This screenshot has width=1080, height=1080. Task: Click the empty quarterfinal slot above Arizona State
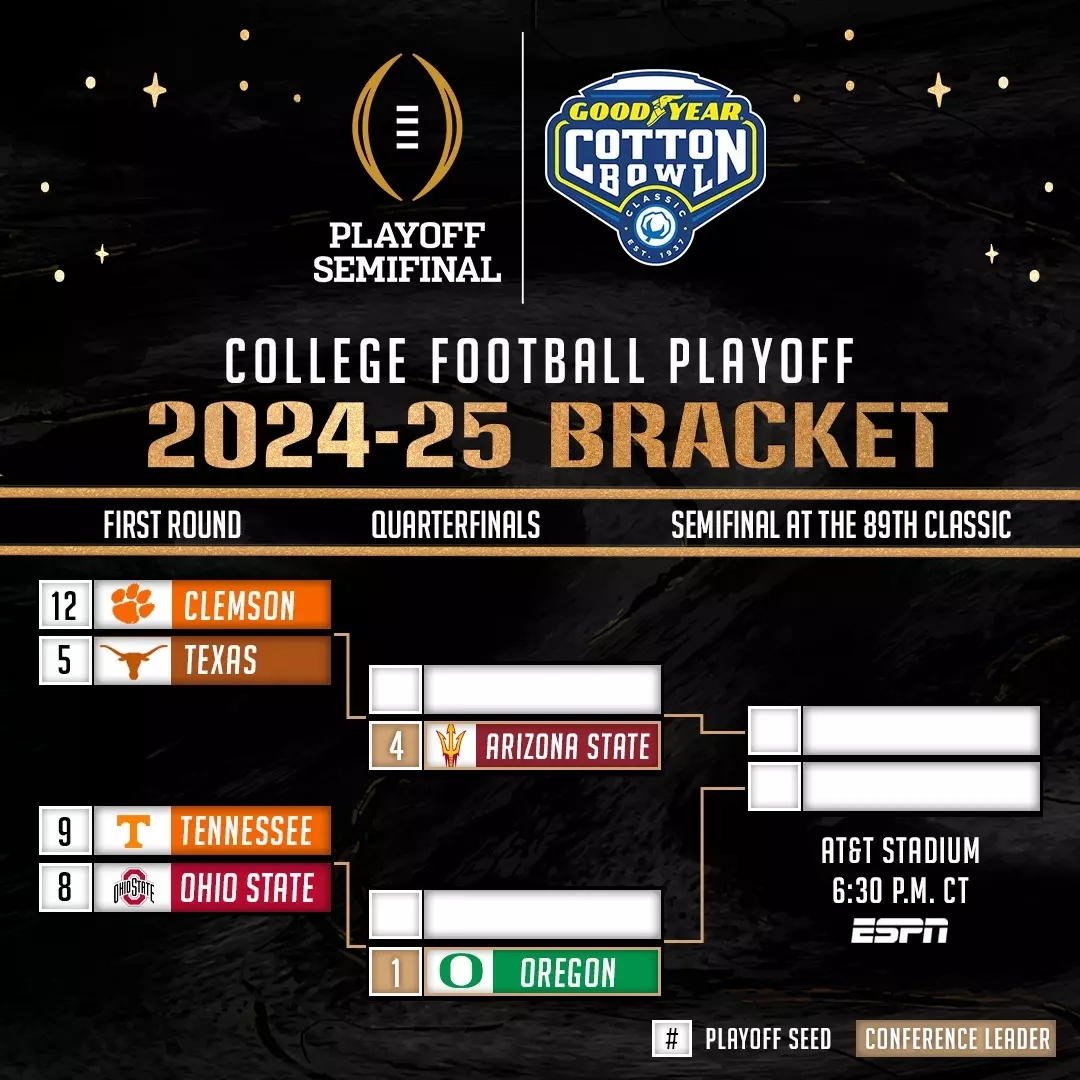tap(541, 690)
